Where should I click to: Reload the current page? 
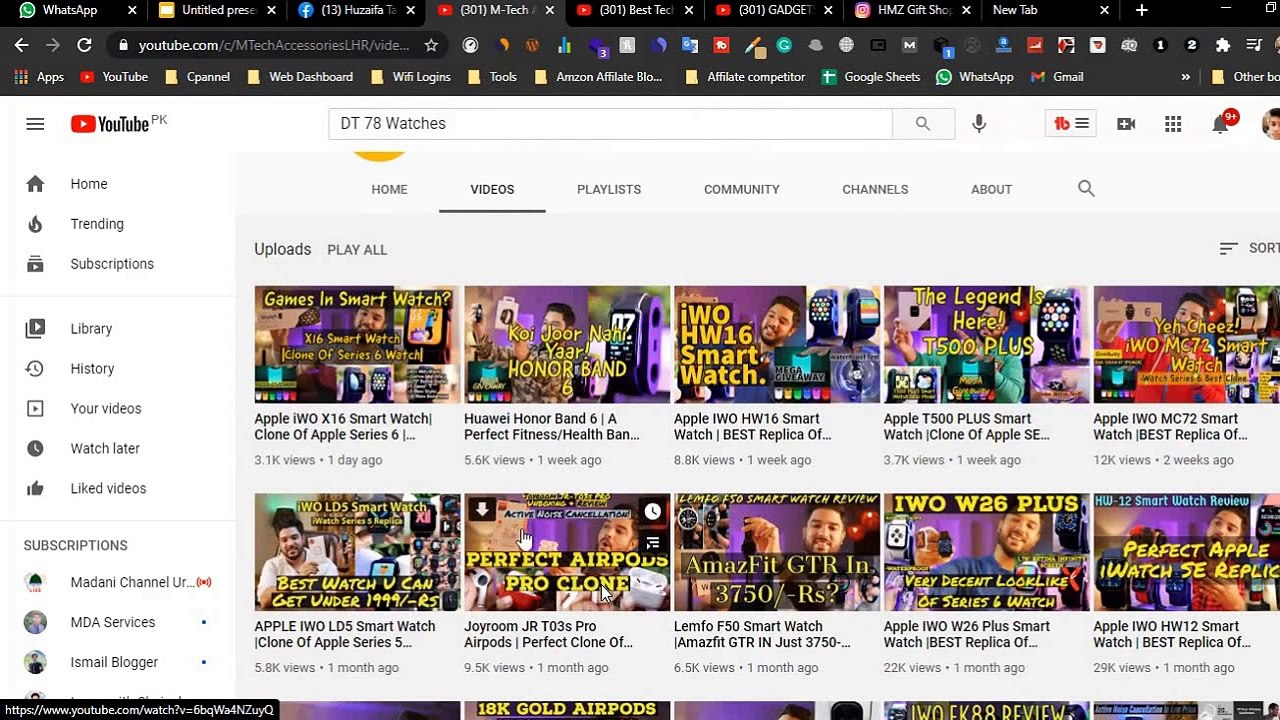tap(84, 45)
